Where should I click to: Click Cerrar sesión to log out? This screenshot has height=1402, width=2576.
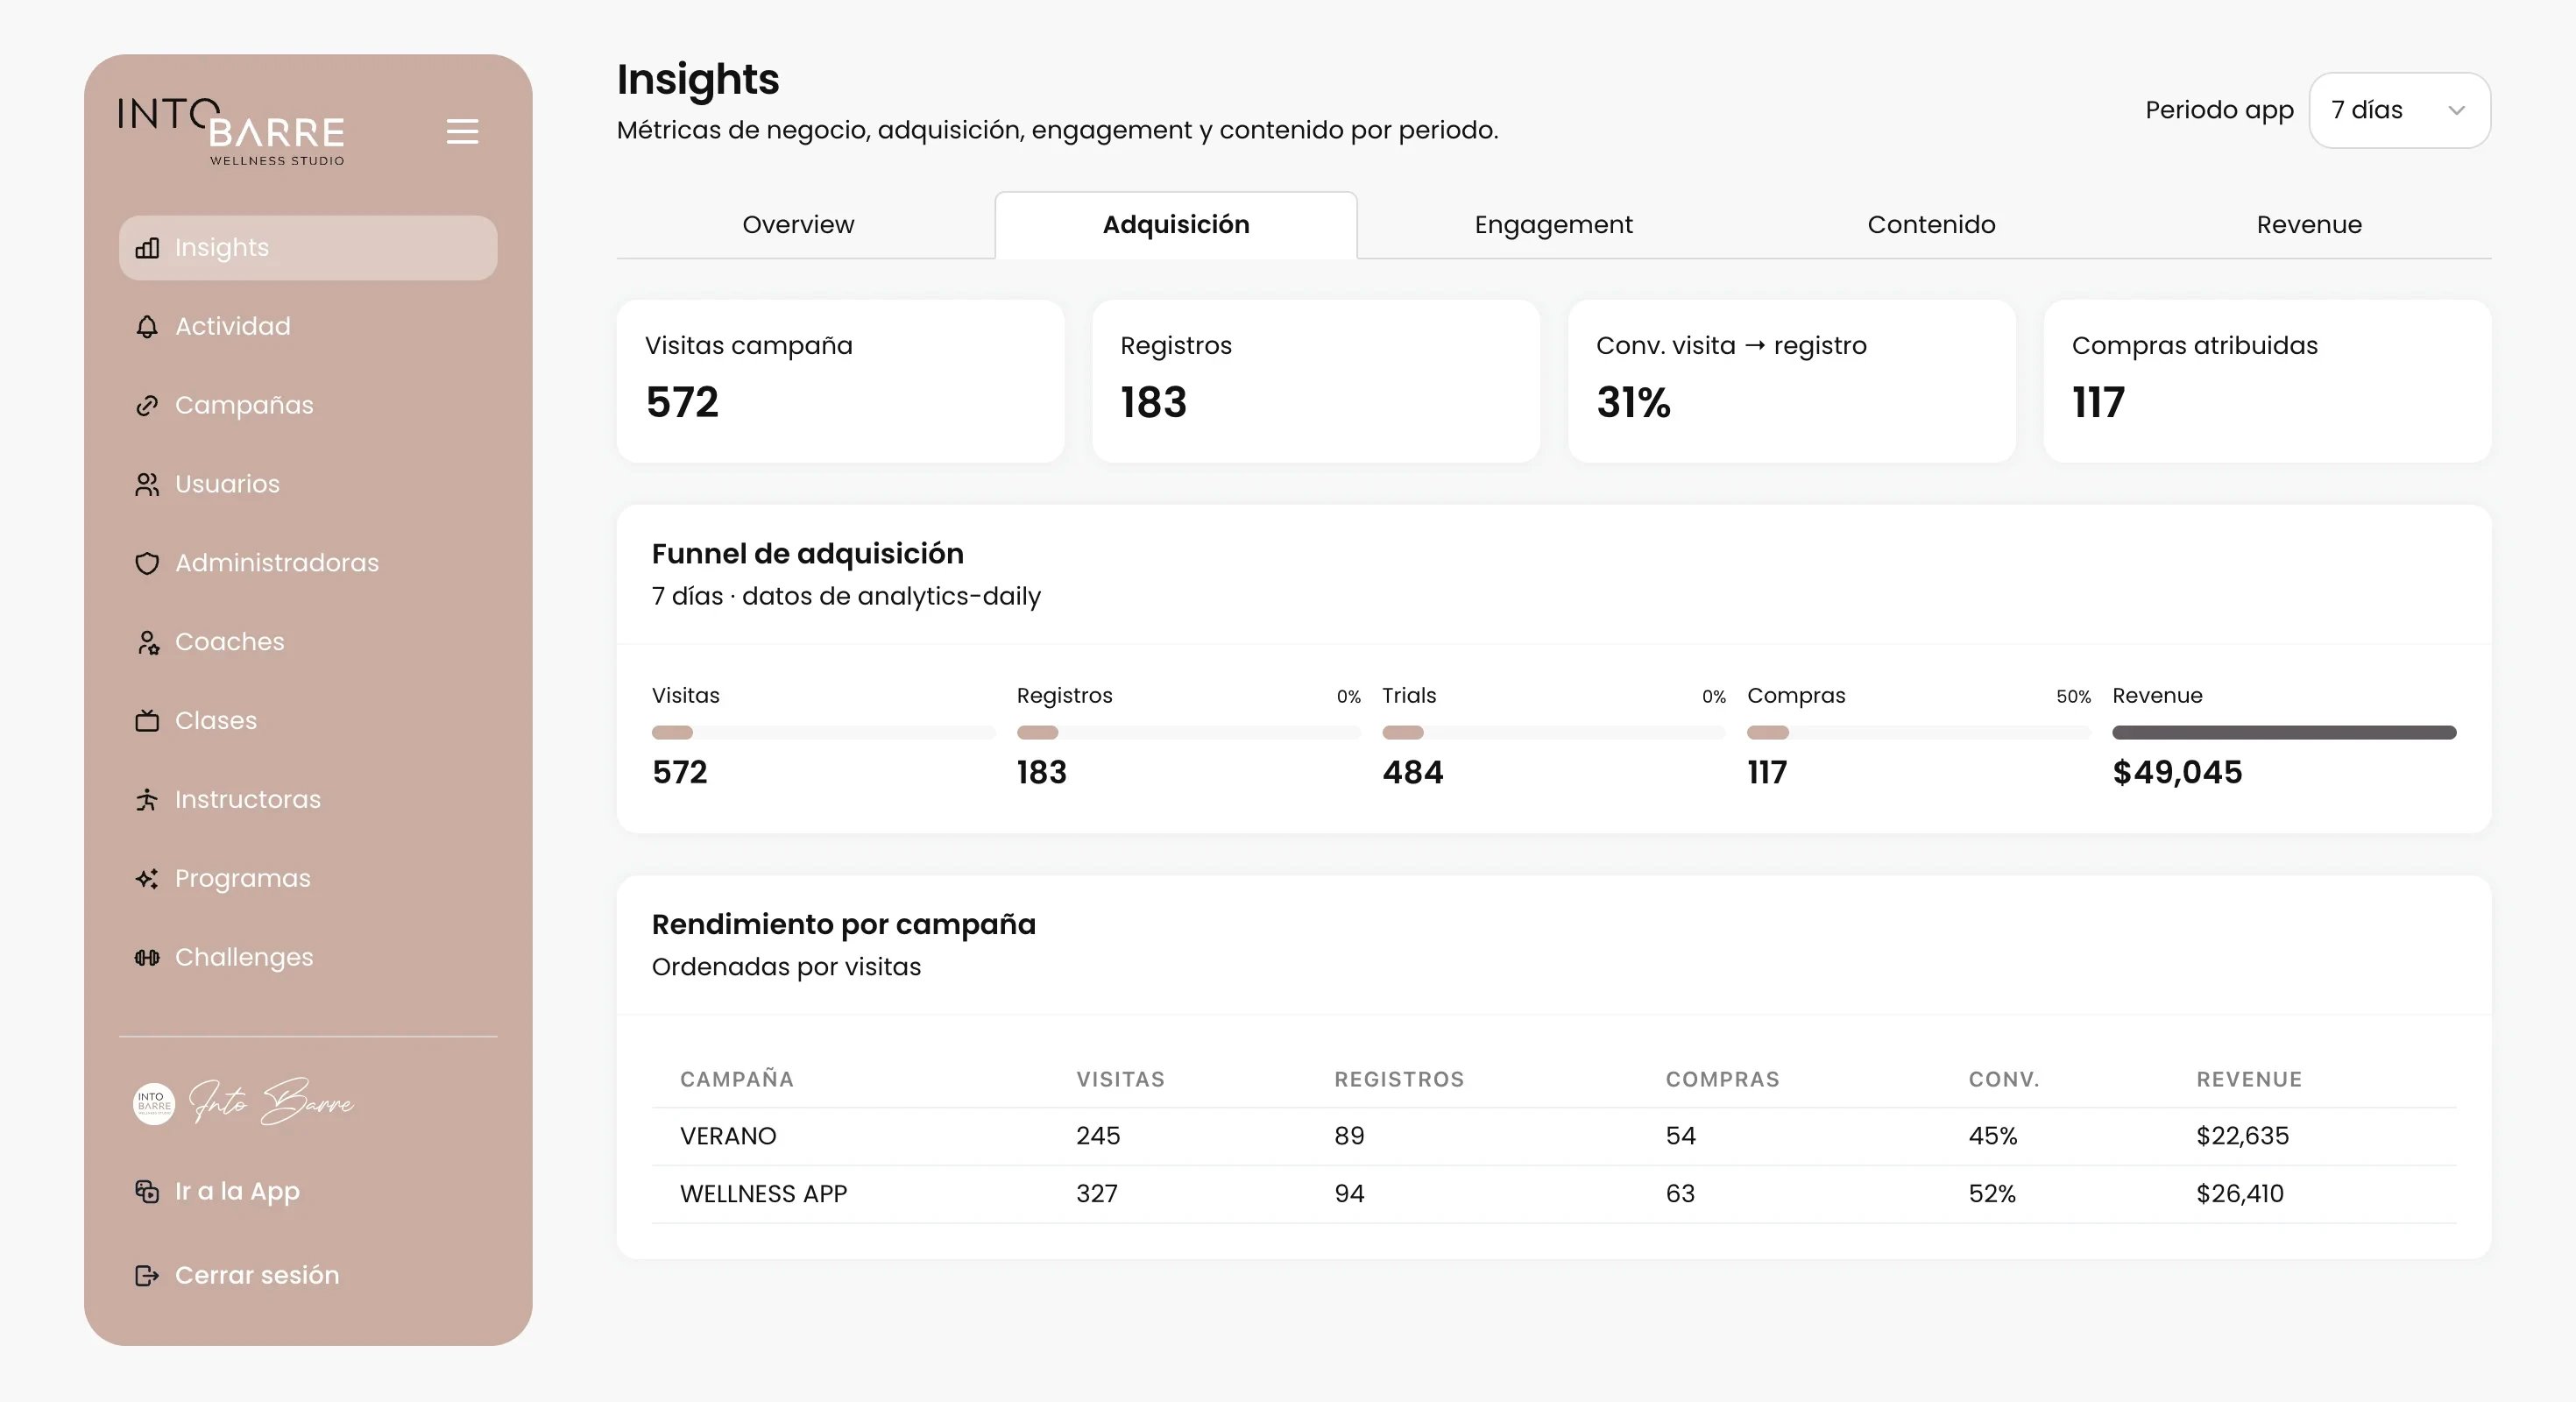(x=308, y=1276)
